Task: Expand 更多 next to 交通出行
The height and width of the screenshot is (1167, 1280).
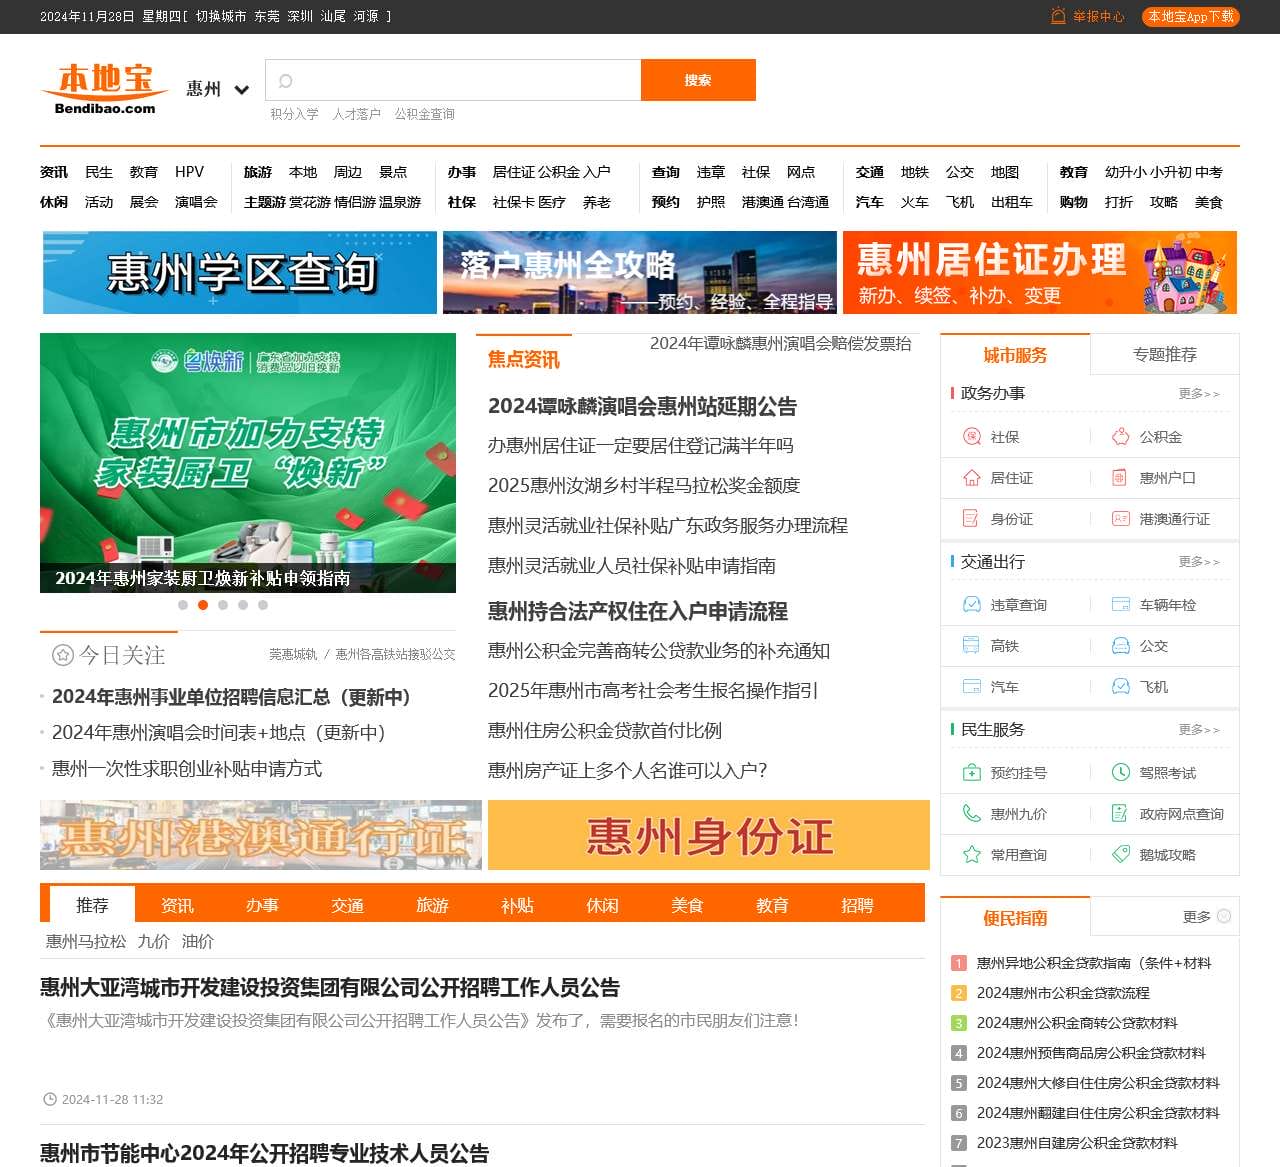Action: pos(1201,562)
